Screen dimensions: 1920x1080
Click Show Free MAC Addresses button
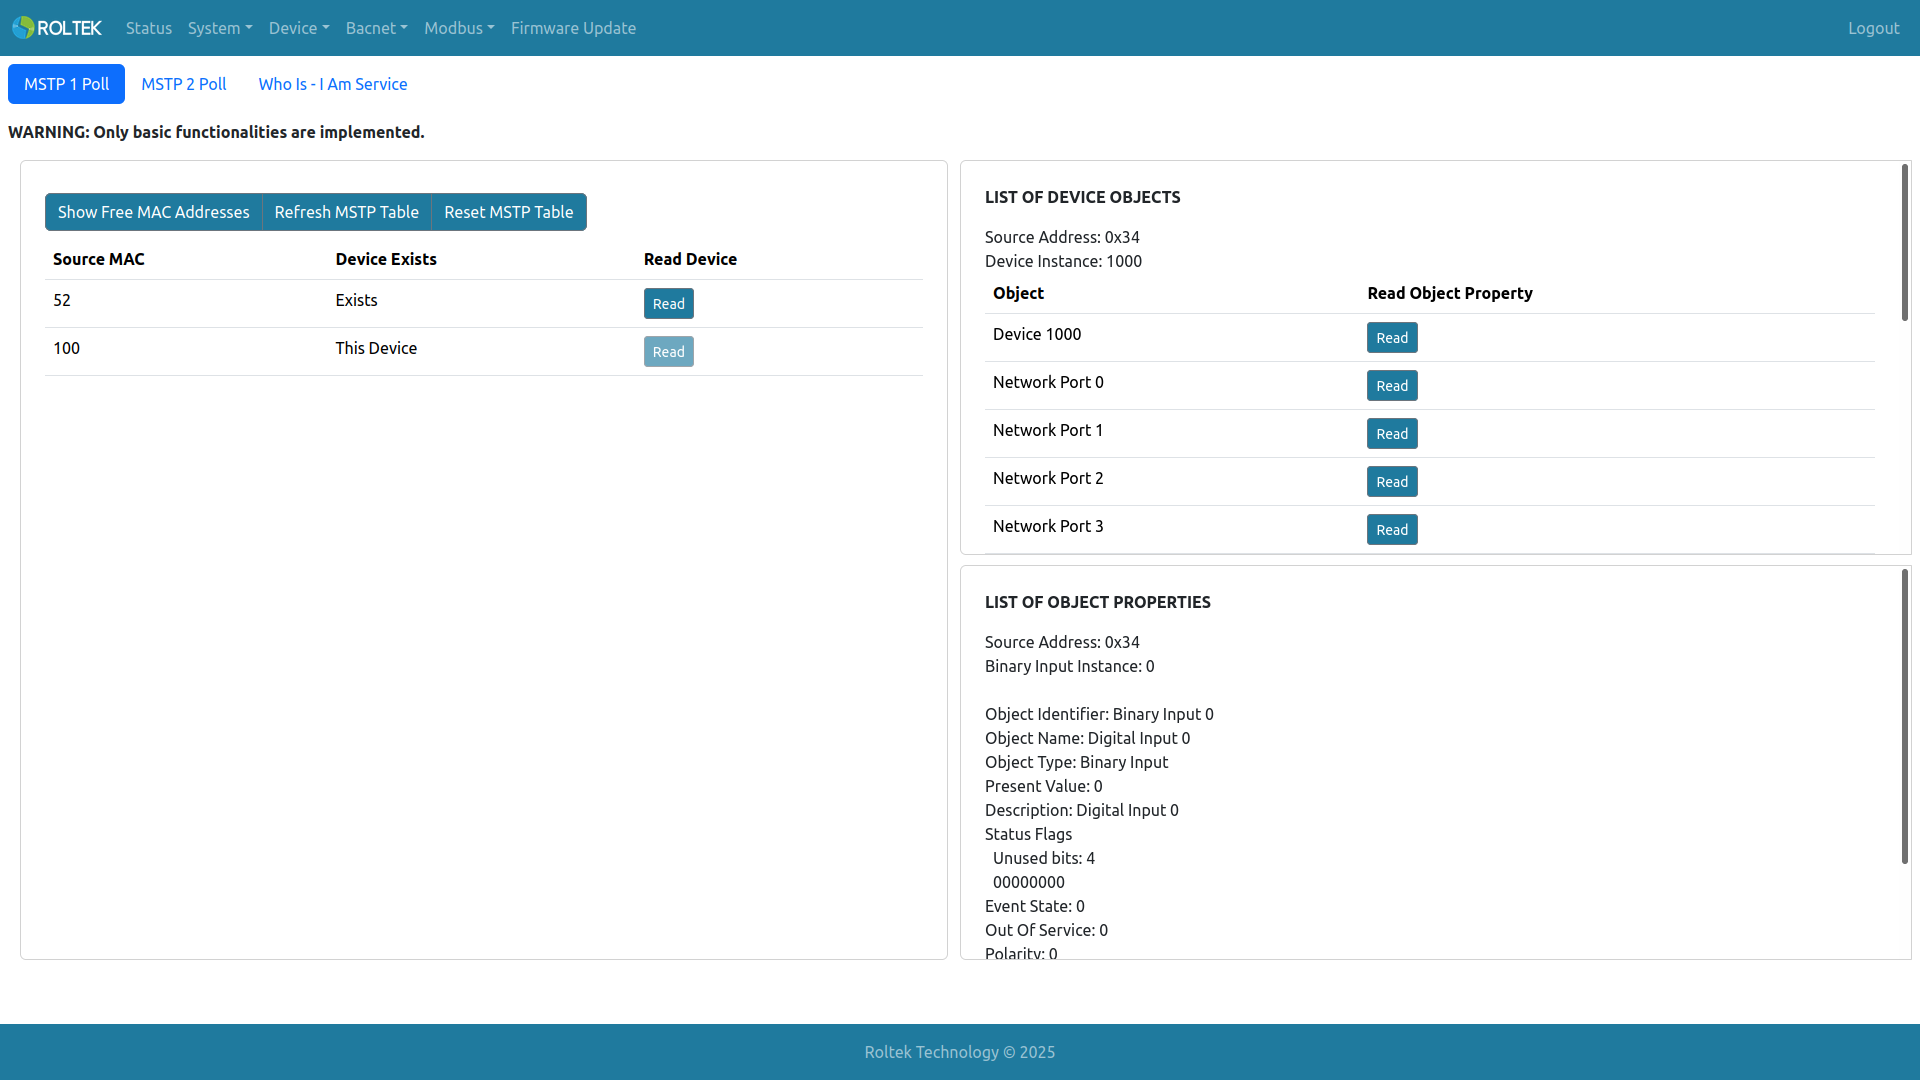coord(154,212)
